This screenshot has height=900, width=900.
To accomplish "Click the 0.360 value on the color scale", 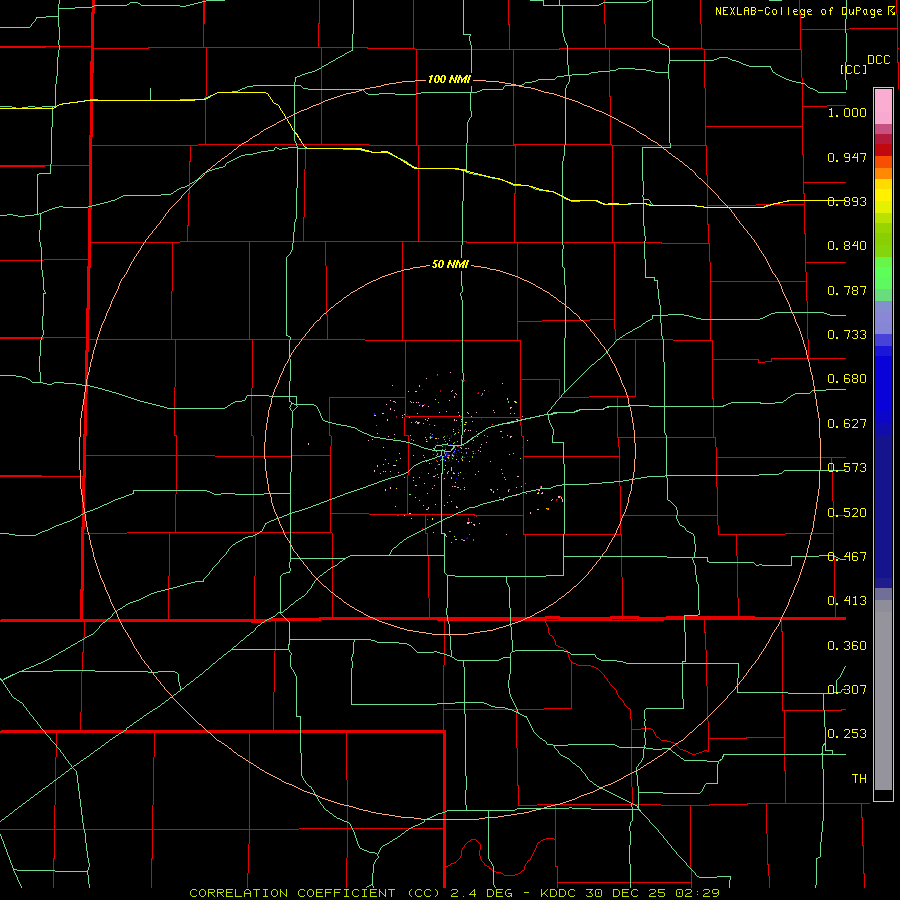I will pyautogui.click(x=847, y=646).
